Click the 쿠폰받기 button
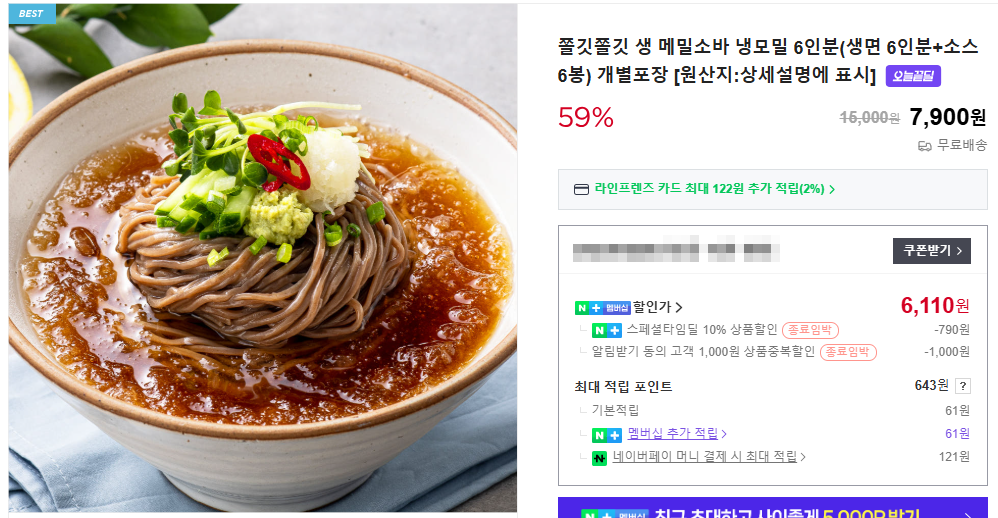This screenshot has height=518, width=998. point(932,251)
